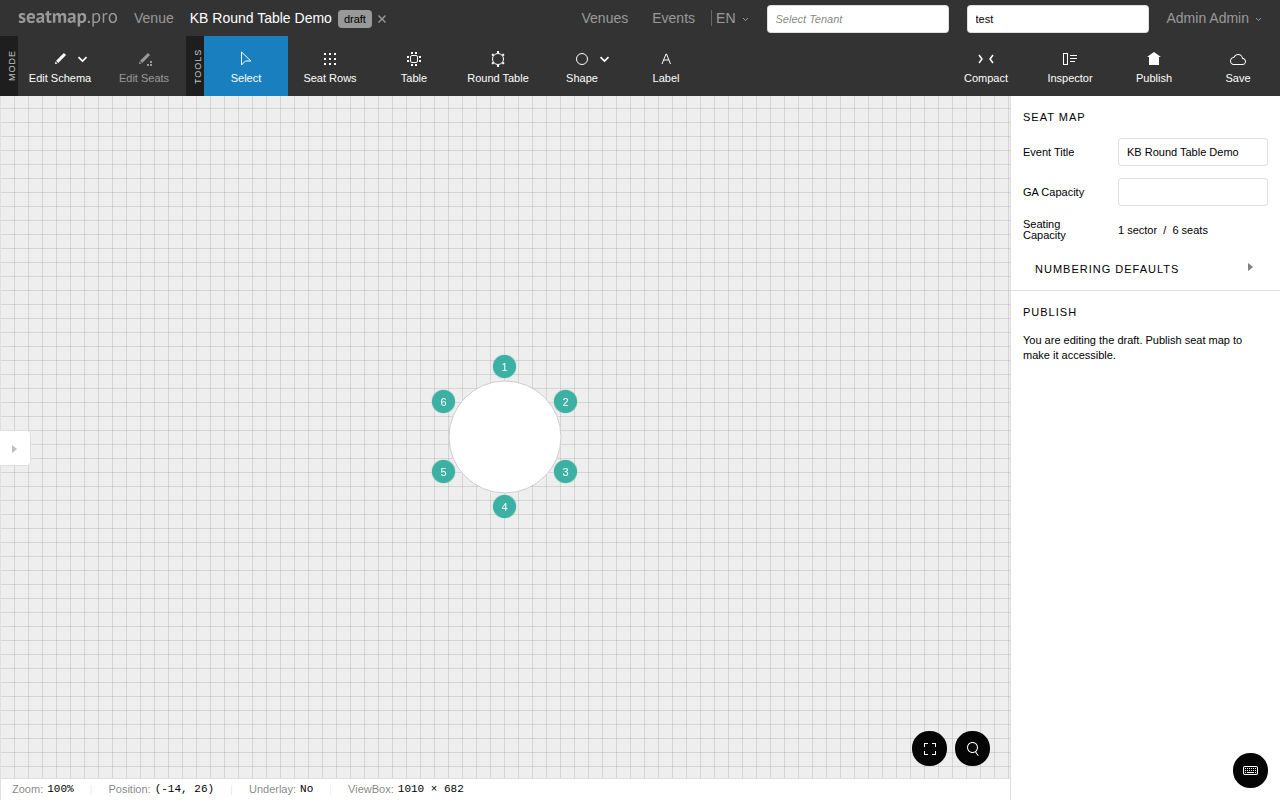The height and width of the screenshot is (800, 1280).
Task: Click the fit-to-screen icon near the canvas corner
Action: coord(929,748)
